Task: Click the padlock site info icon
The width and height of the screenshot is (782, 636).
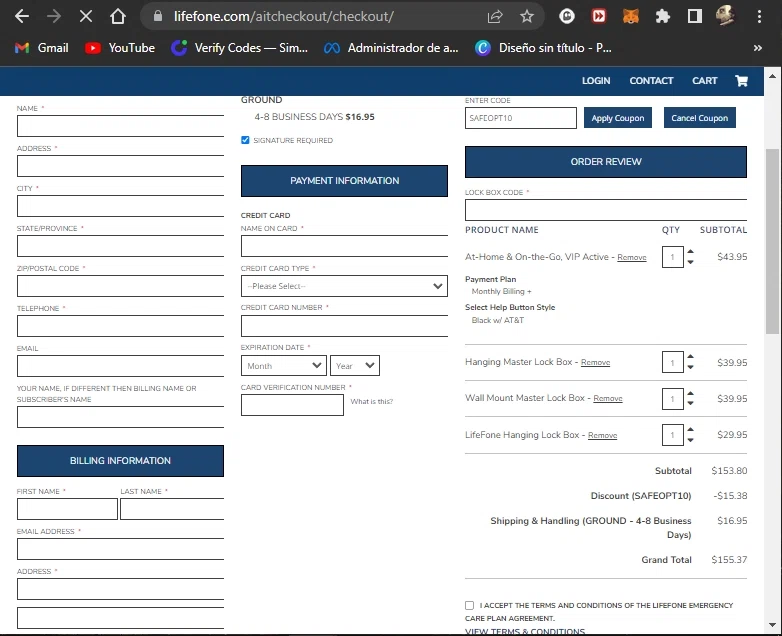Action: click(158, 16)
